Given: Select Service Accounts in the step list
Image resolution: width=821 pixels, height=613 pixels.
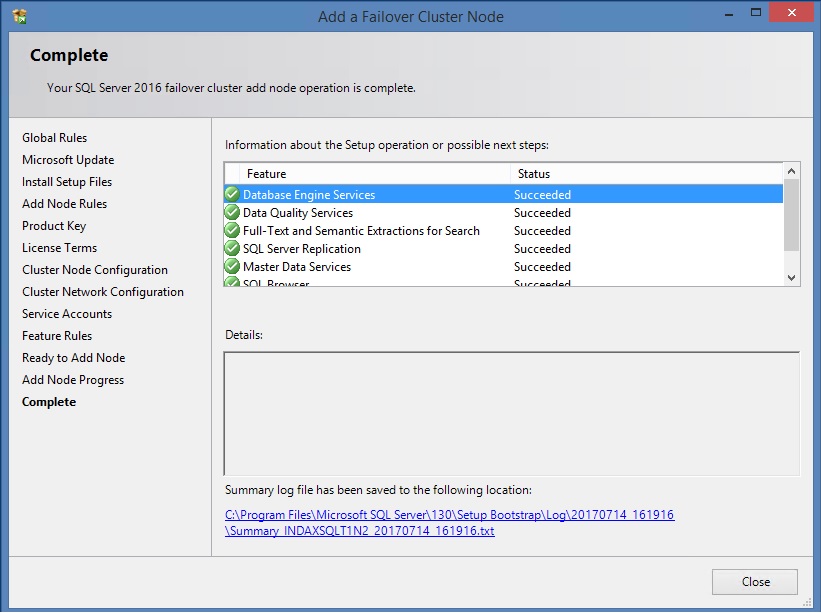Looking at the screenshot, I should (67, 314).
